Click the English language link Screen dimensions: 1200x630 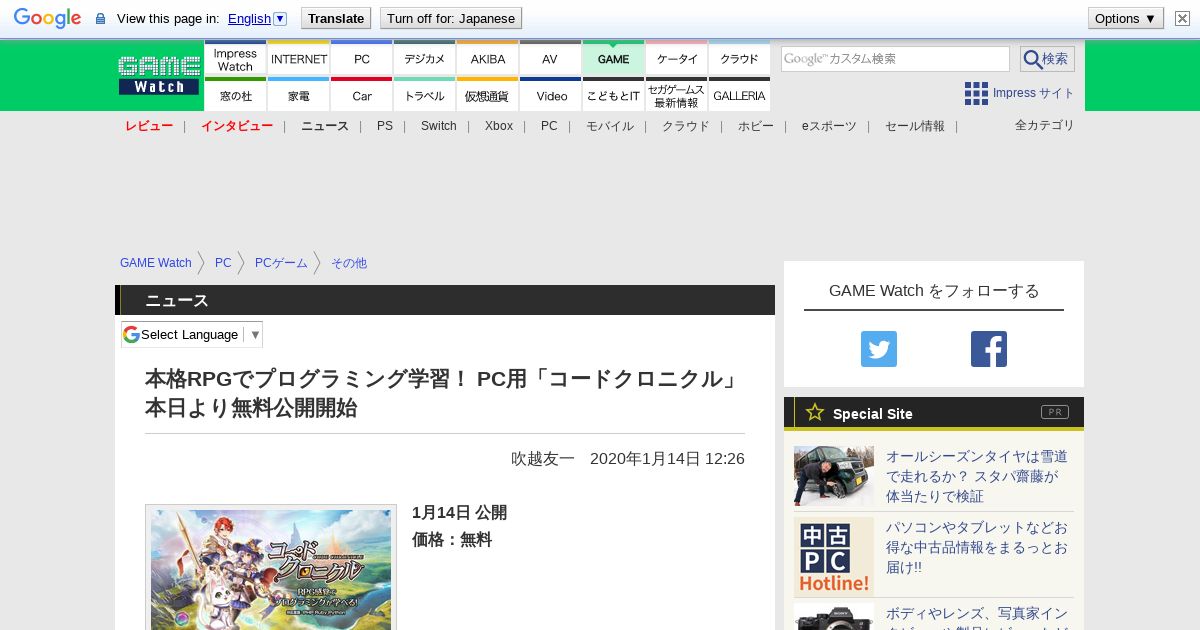click(249, 18)
